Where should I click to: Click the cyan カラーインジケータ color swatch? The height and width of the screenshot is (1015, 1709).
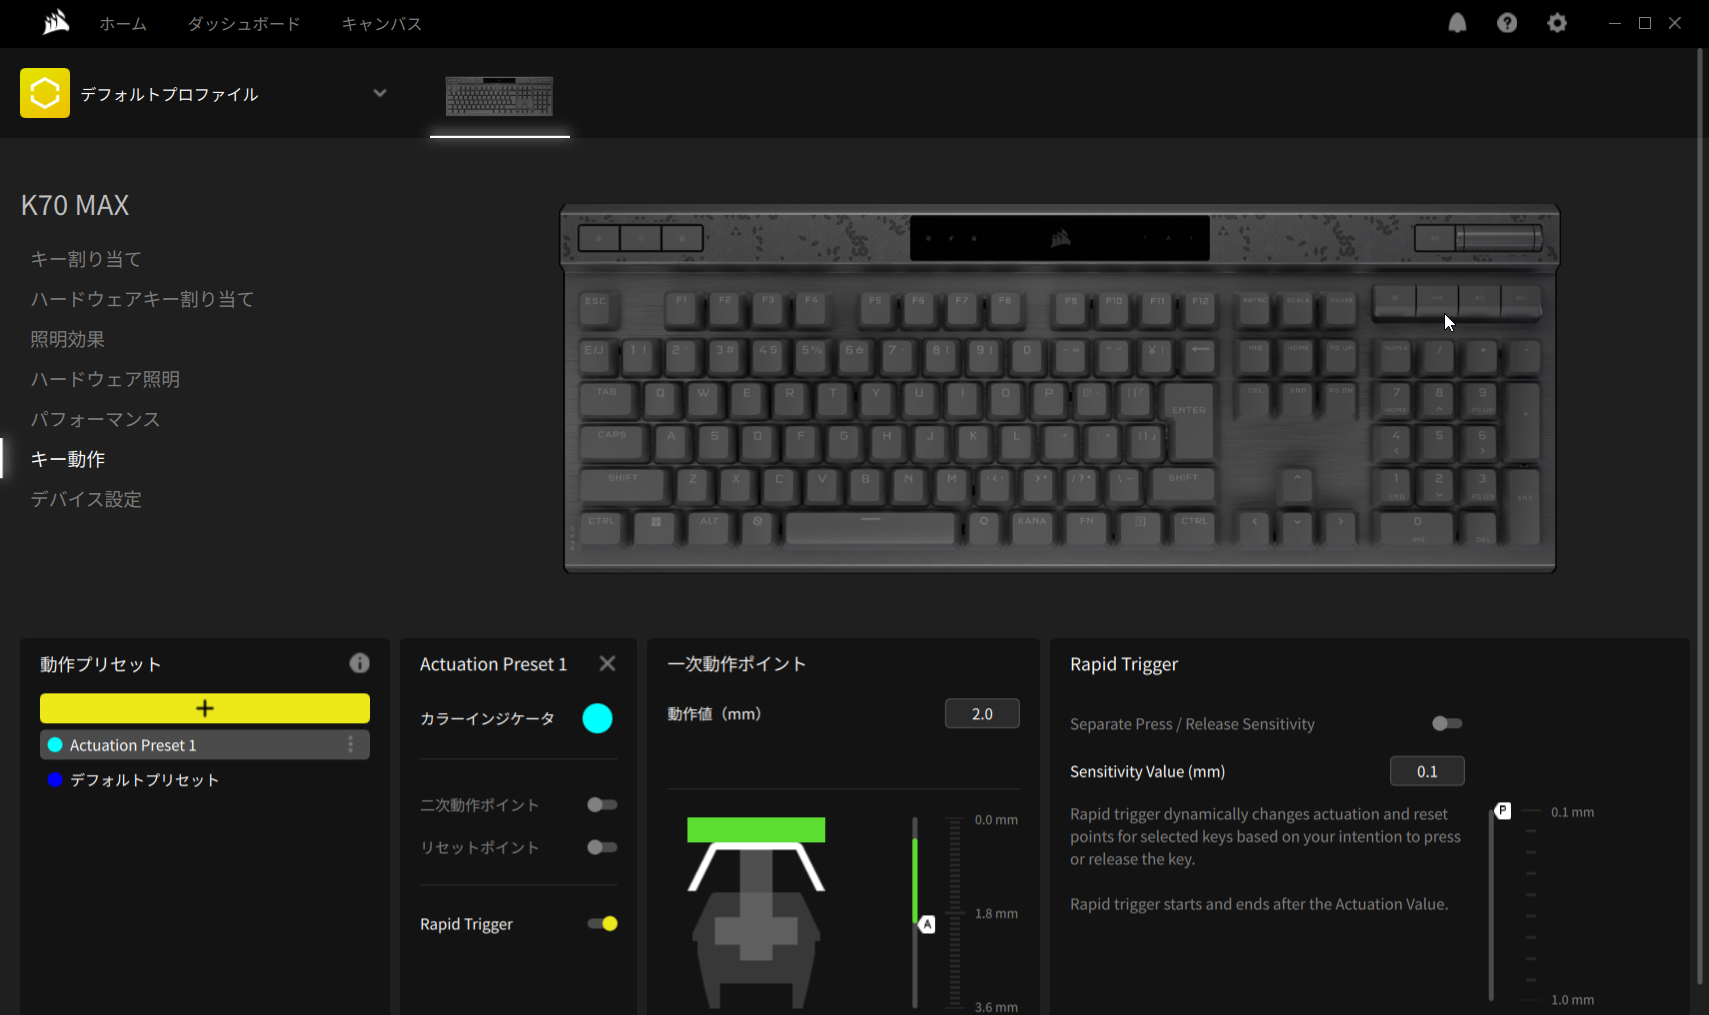pos(597,718)
